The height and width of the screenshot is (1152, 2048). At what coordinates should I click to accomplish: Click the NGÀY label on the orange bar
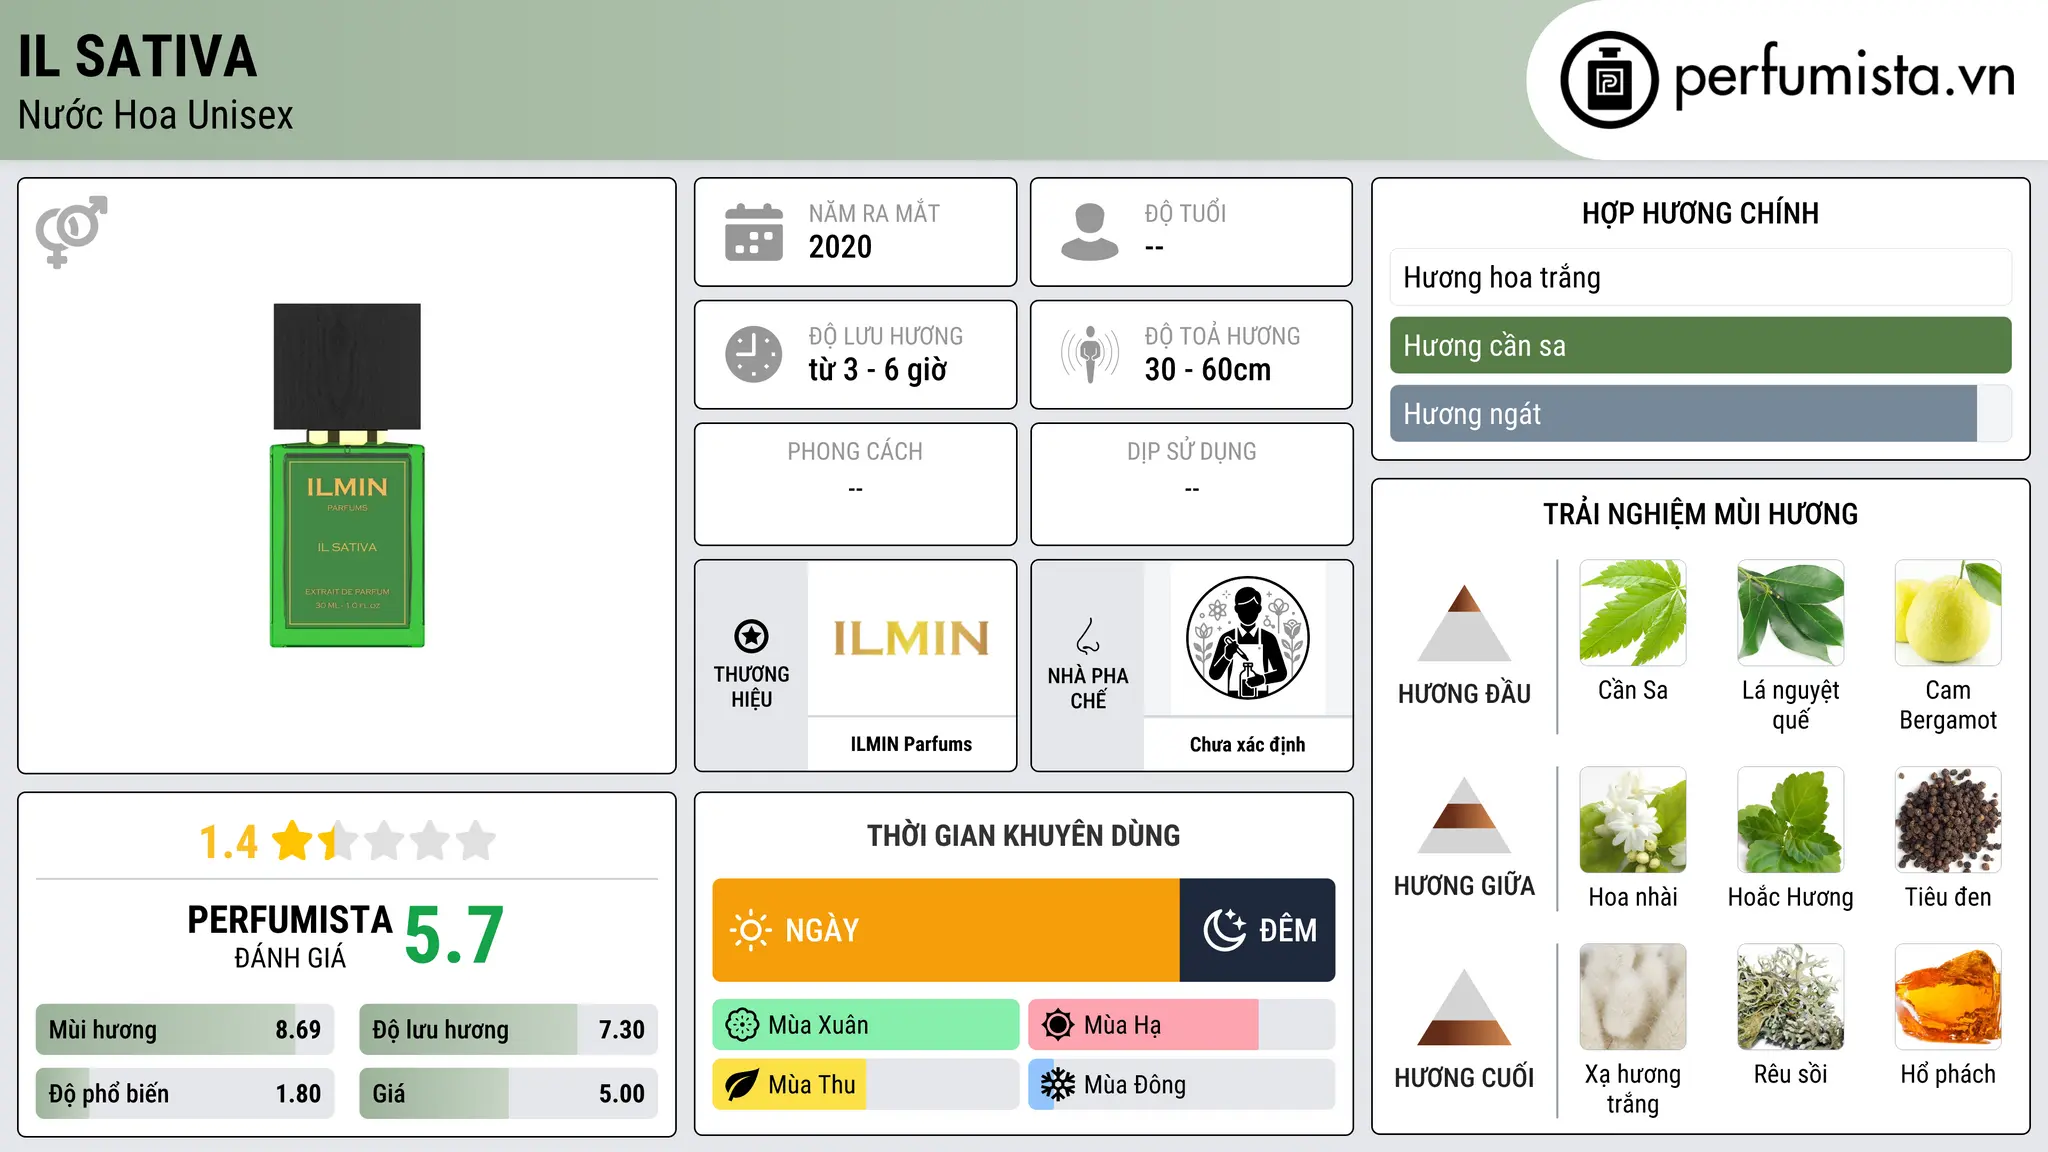822,930
